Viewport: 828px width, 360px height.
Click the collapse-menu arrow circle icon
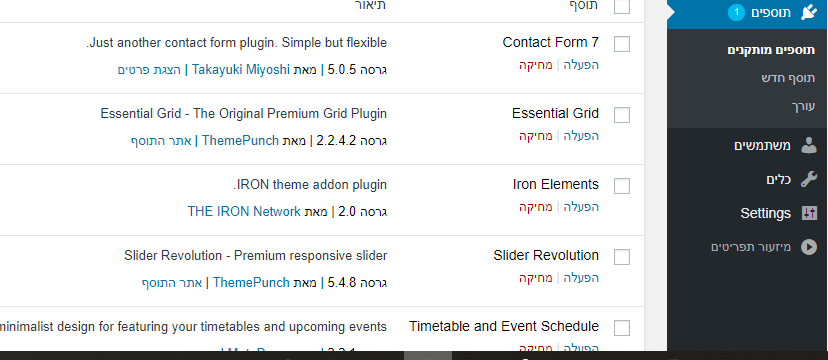click(808, 247)
